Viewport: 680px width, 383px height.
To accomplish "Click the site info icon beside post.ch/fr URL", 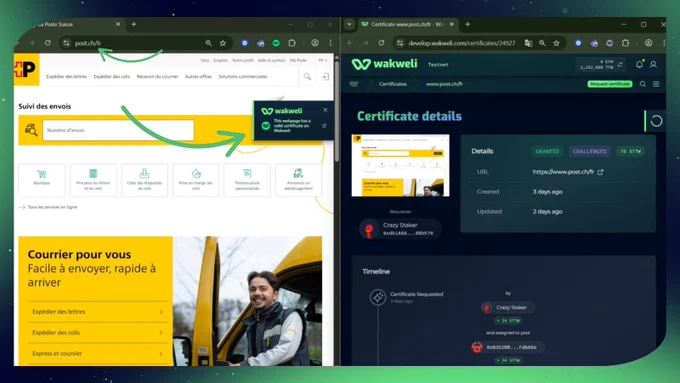I will click(x=66, y=43).
